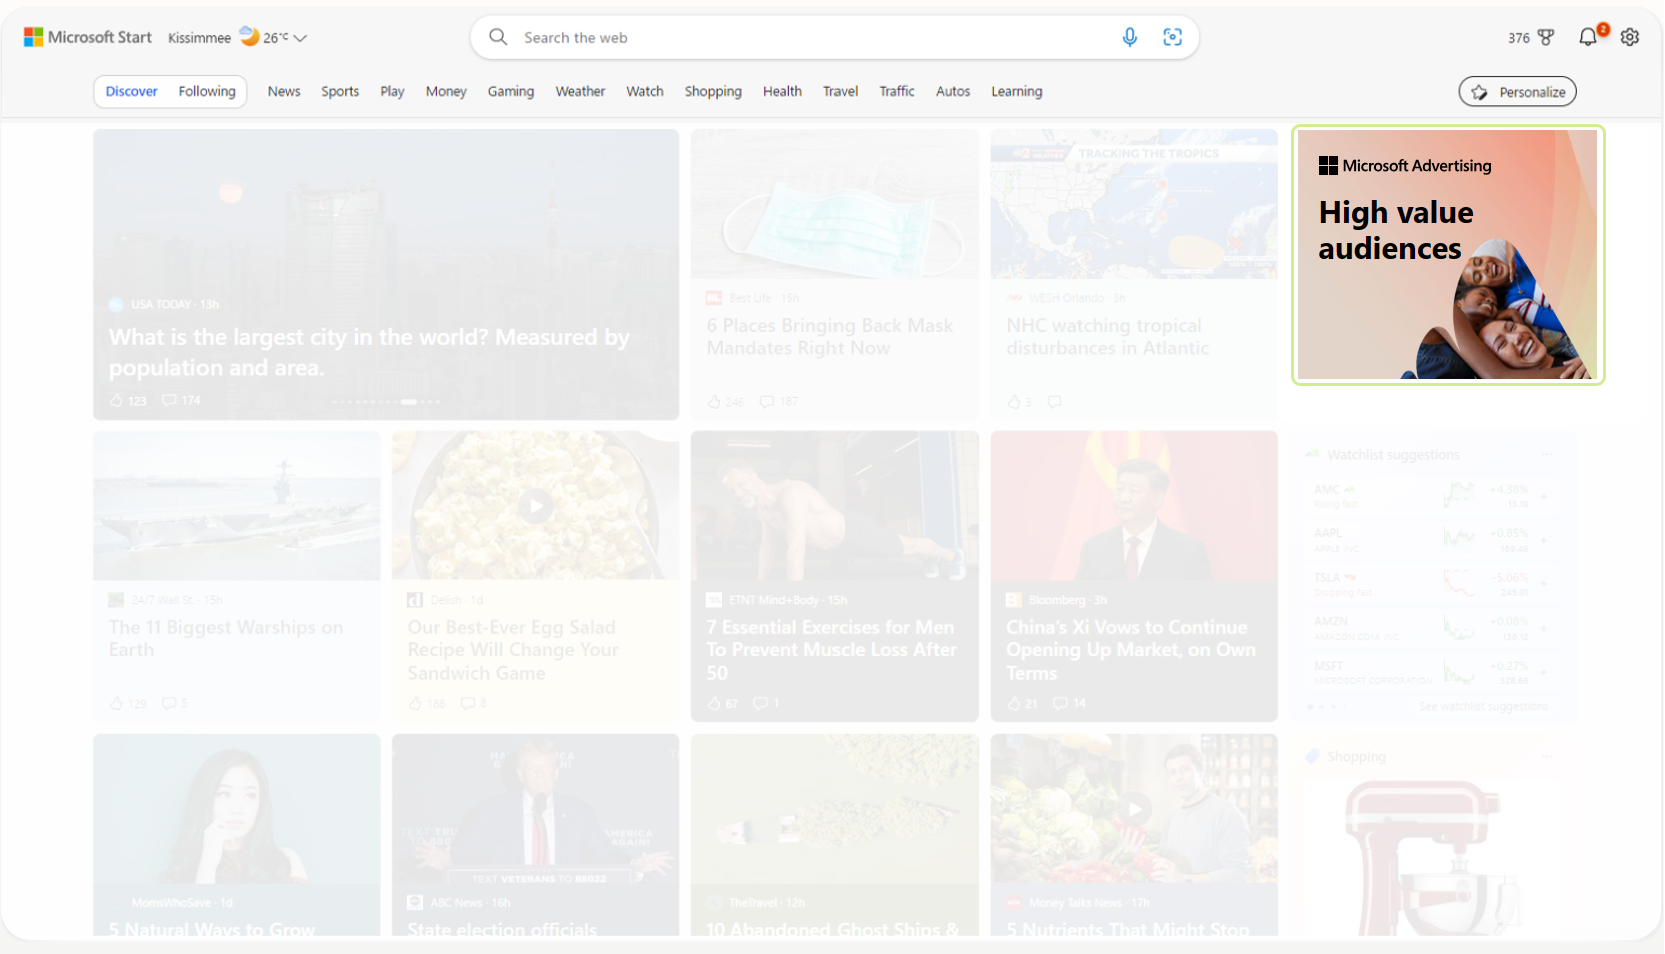Open the largest city in the world article
The height and width of the screenshot is (954, 1665).
point(369,351)
